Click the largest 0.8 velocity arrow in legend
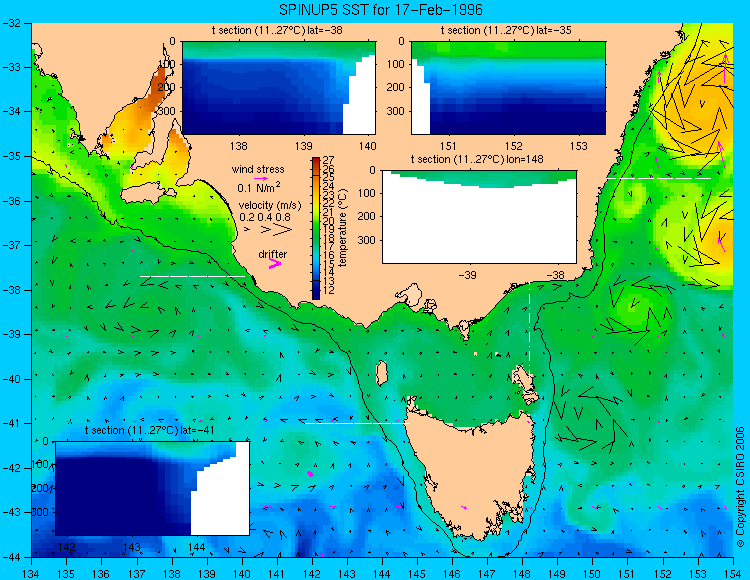Viewport: 750px width, 580px height. (283, 230)
